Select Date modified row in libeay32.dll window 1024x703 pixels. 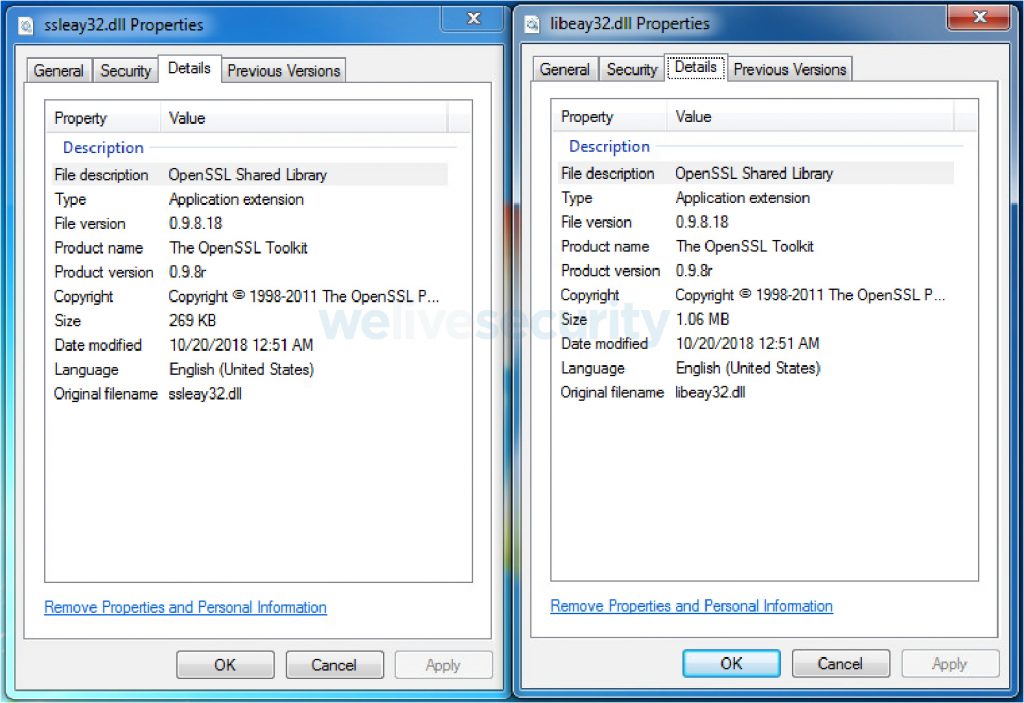[756, 344]
